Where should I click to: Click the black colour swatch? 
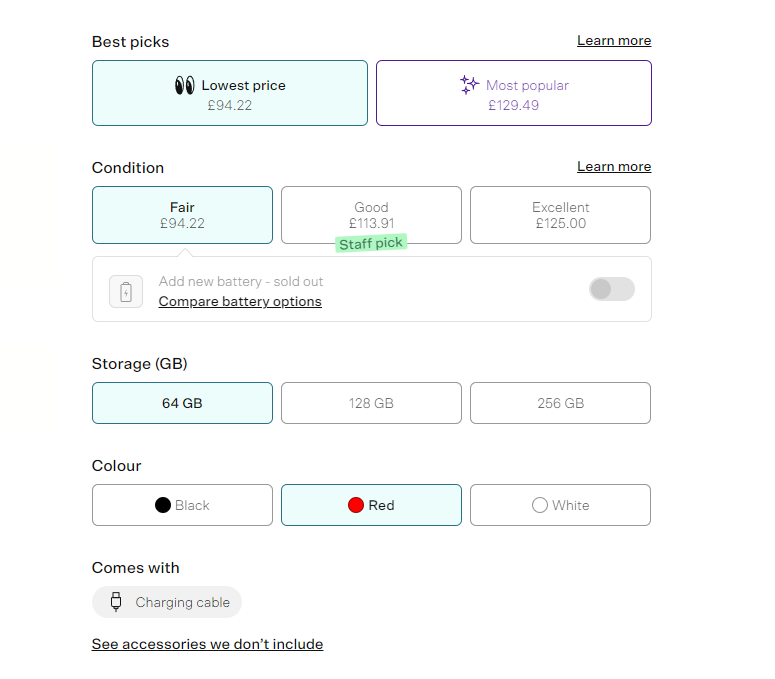pyautogui.click(x=163, y=505)
